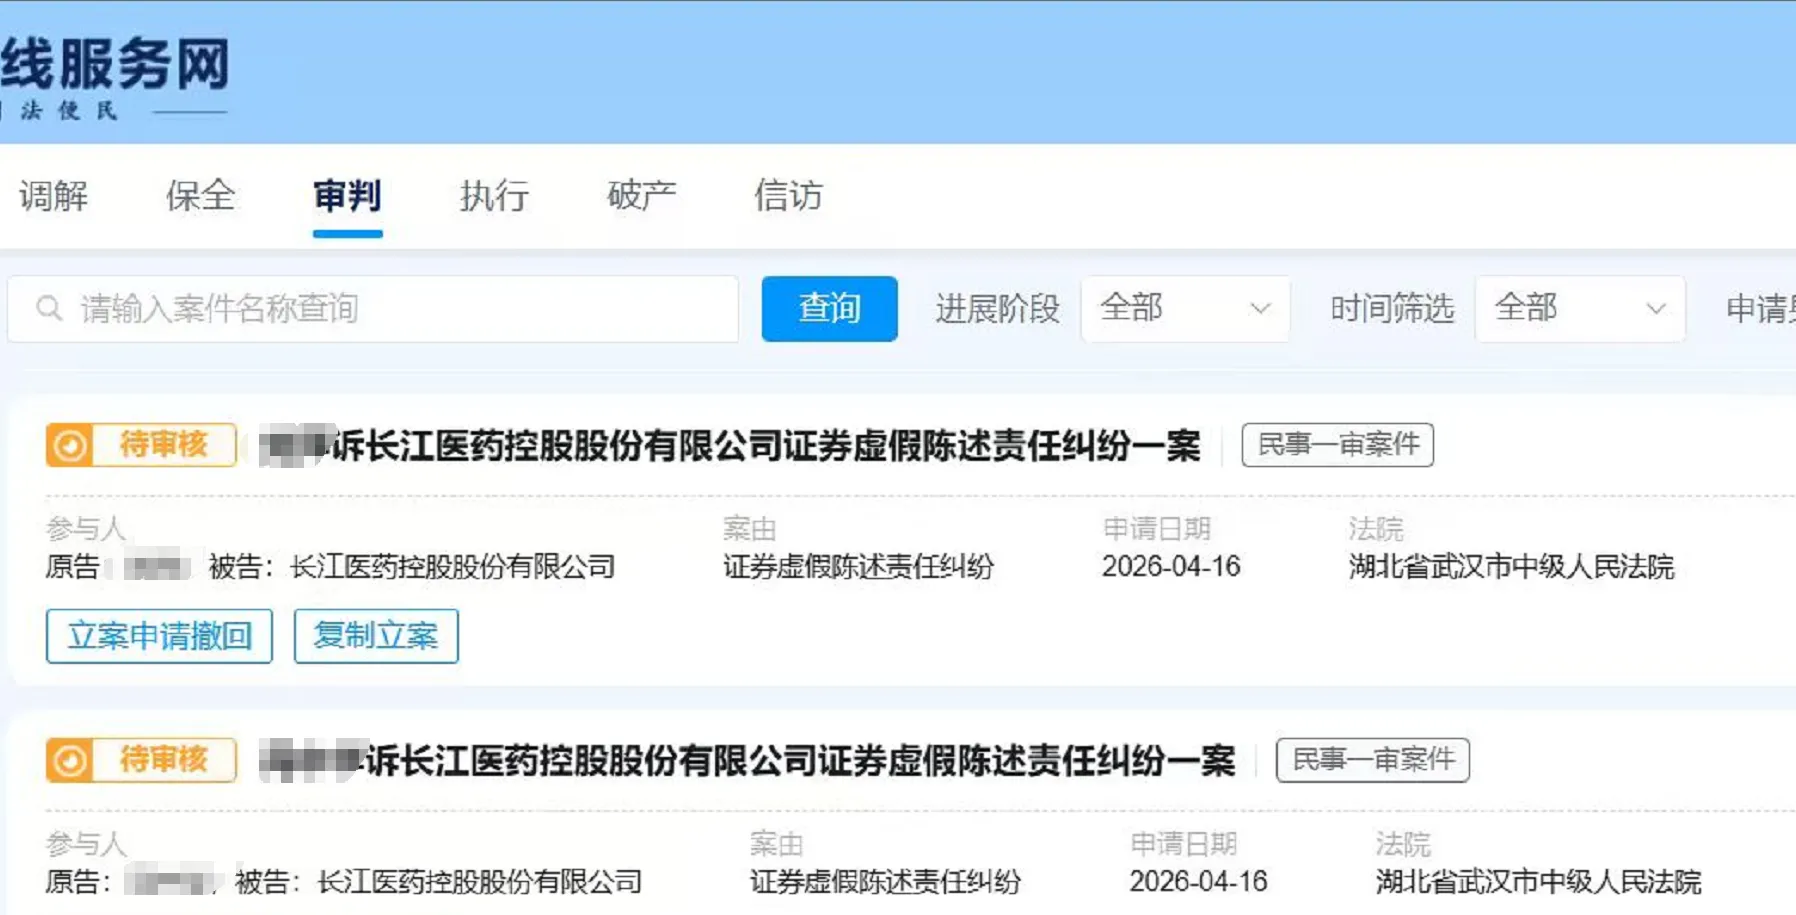
Task: Switch to the 保全 tab
Action: tap(200, 195)
